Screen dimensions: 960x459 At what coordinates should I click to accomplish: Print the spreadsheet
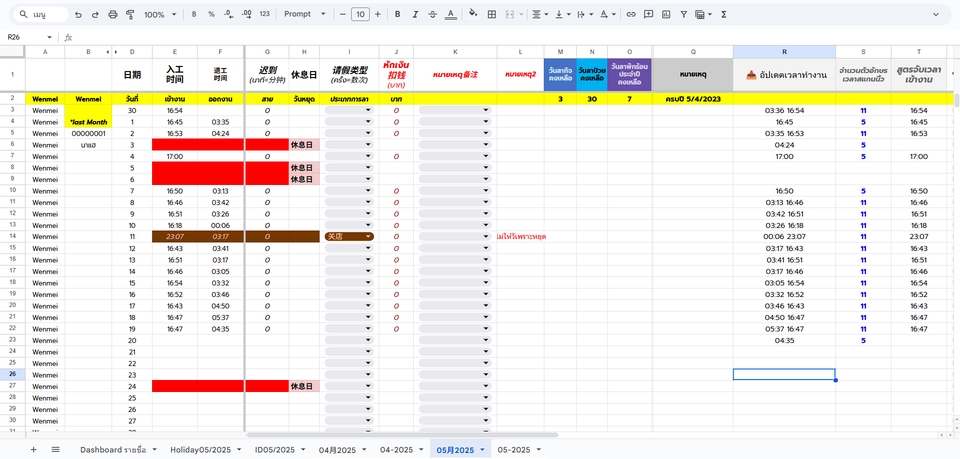[113, 14]
